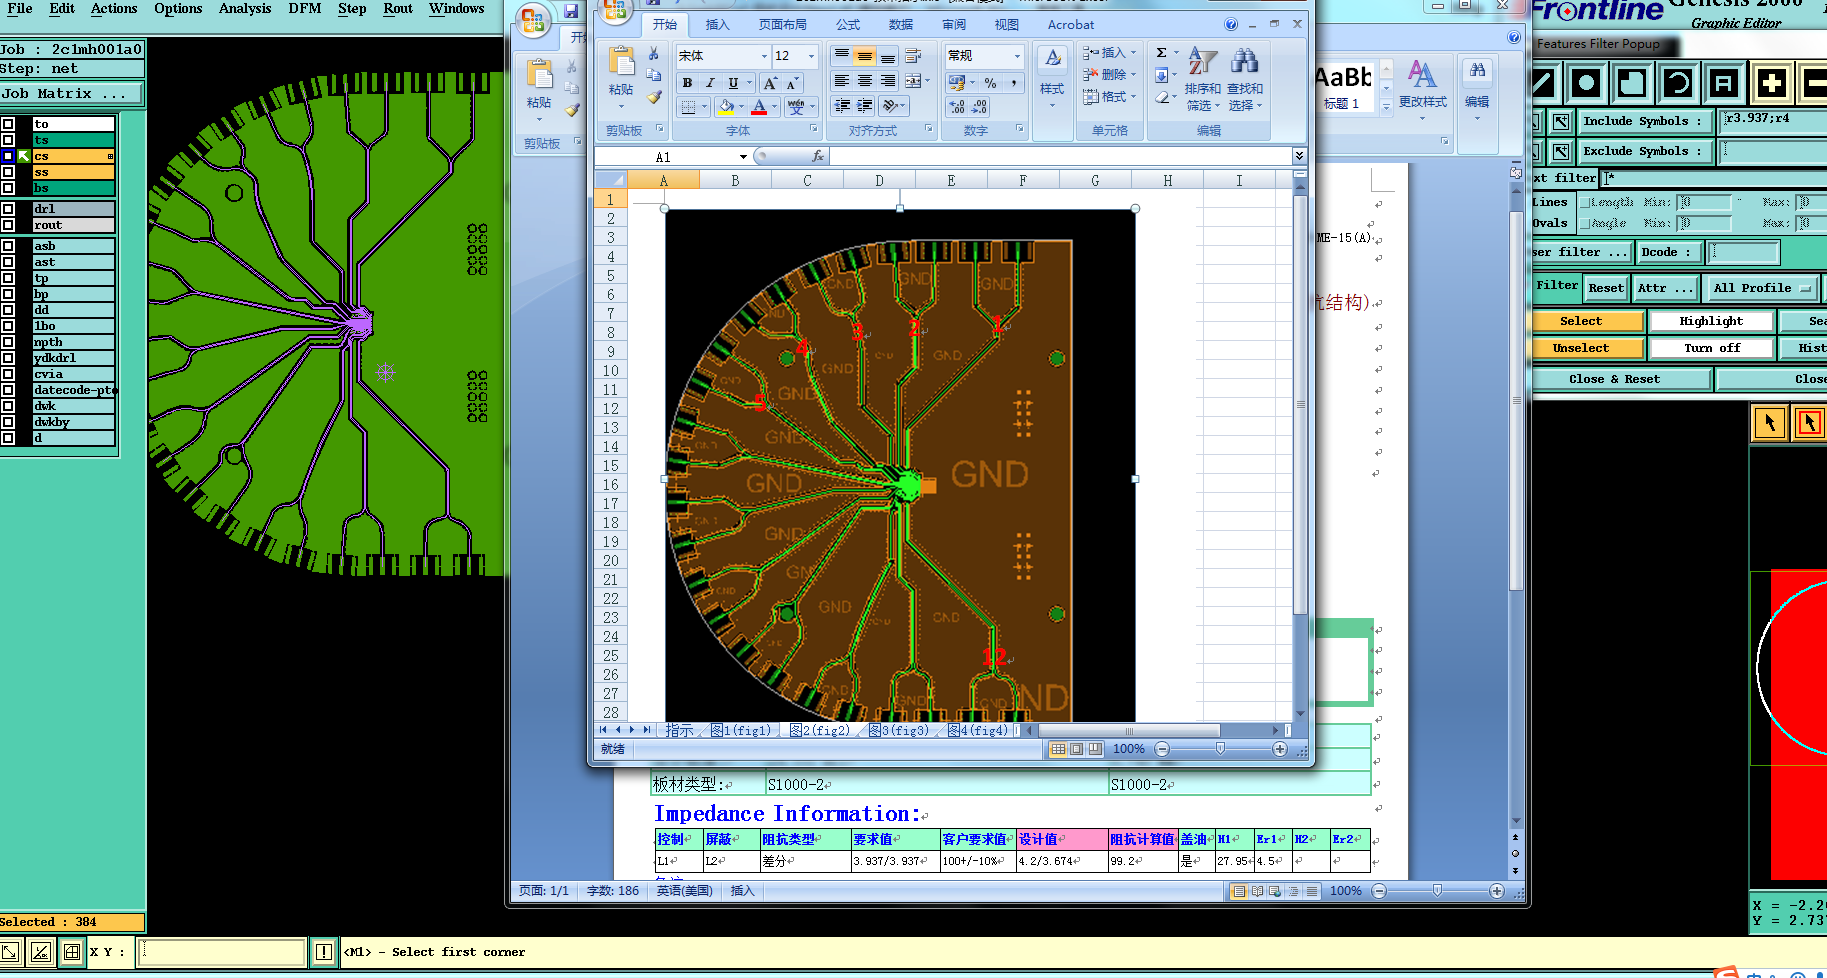Select the Pad (circle) feature filter icon
The height and width of the screenshot is (978, 1827).
tap(1586, 84)
